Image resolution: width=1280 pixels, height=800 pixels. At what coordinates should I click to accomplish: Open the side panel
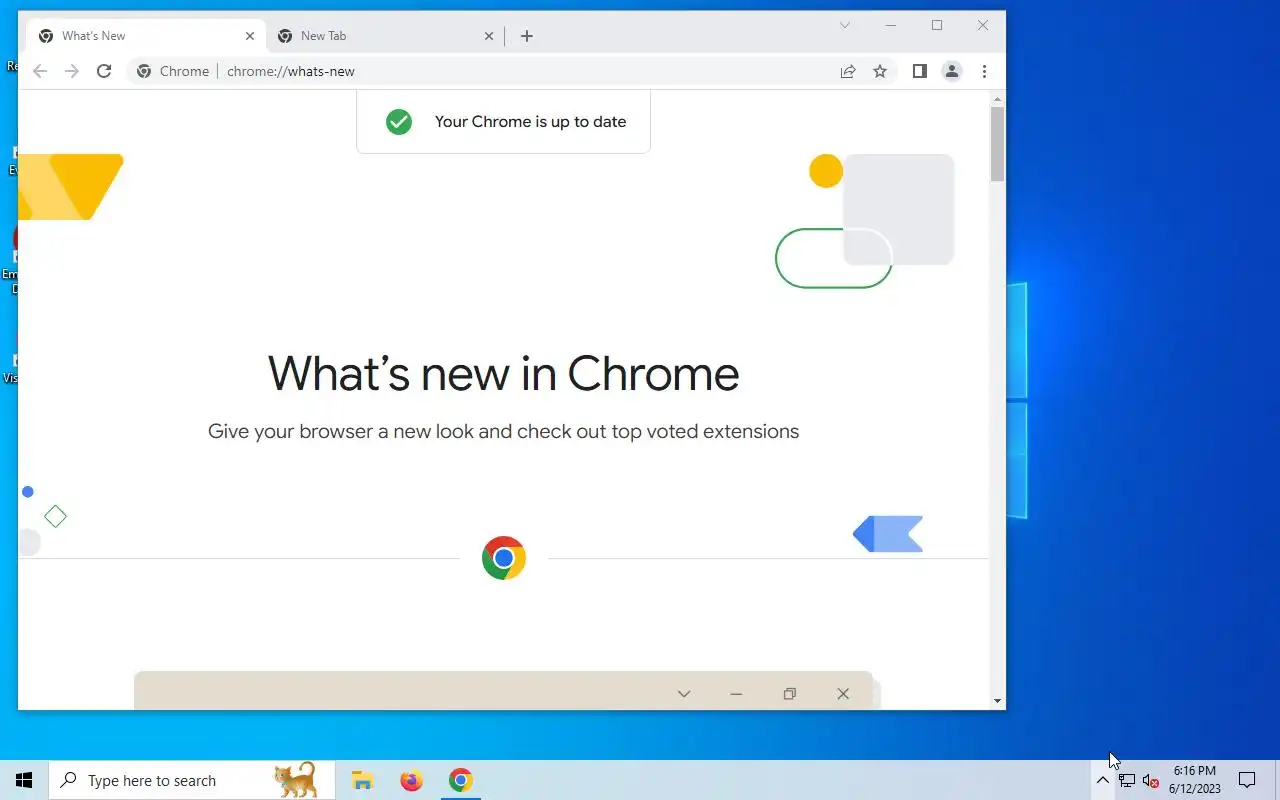click(920, 71)
